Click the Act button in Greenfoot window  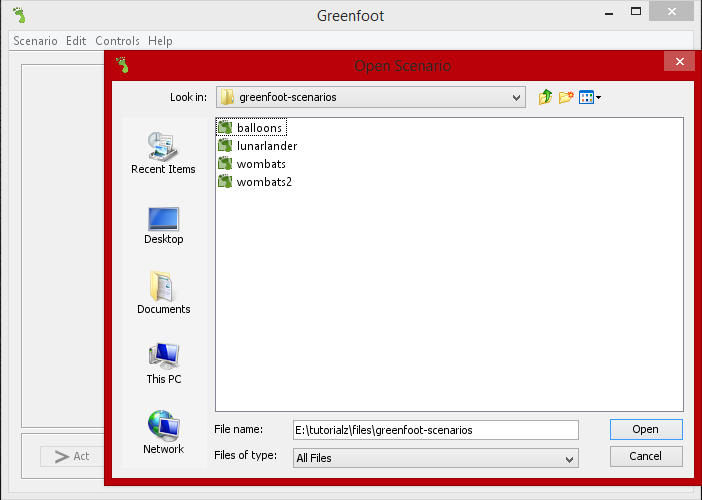pos(72,456)
